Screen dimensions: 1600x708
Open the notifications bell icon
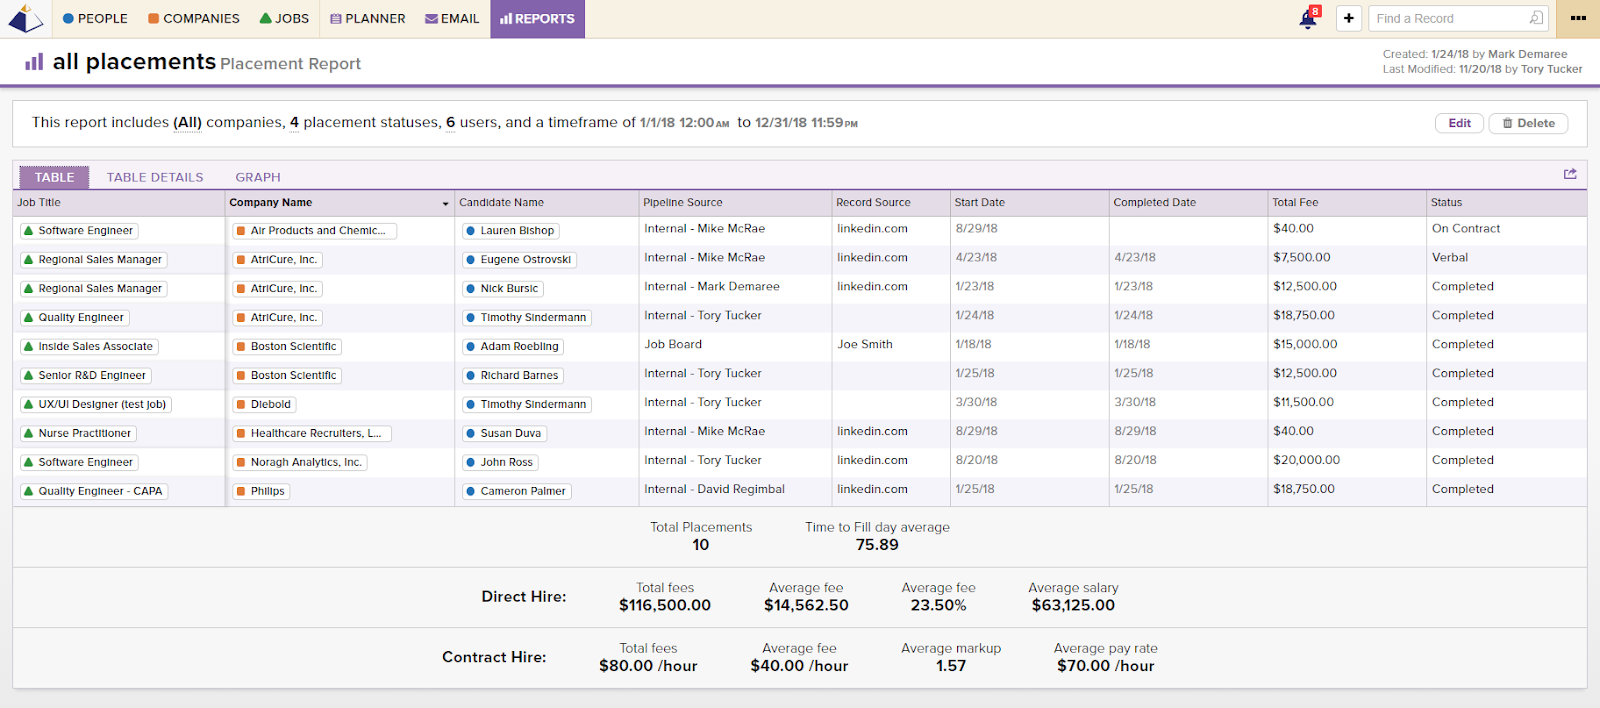coord(1308,19)
